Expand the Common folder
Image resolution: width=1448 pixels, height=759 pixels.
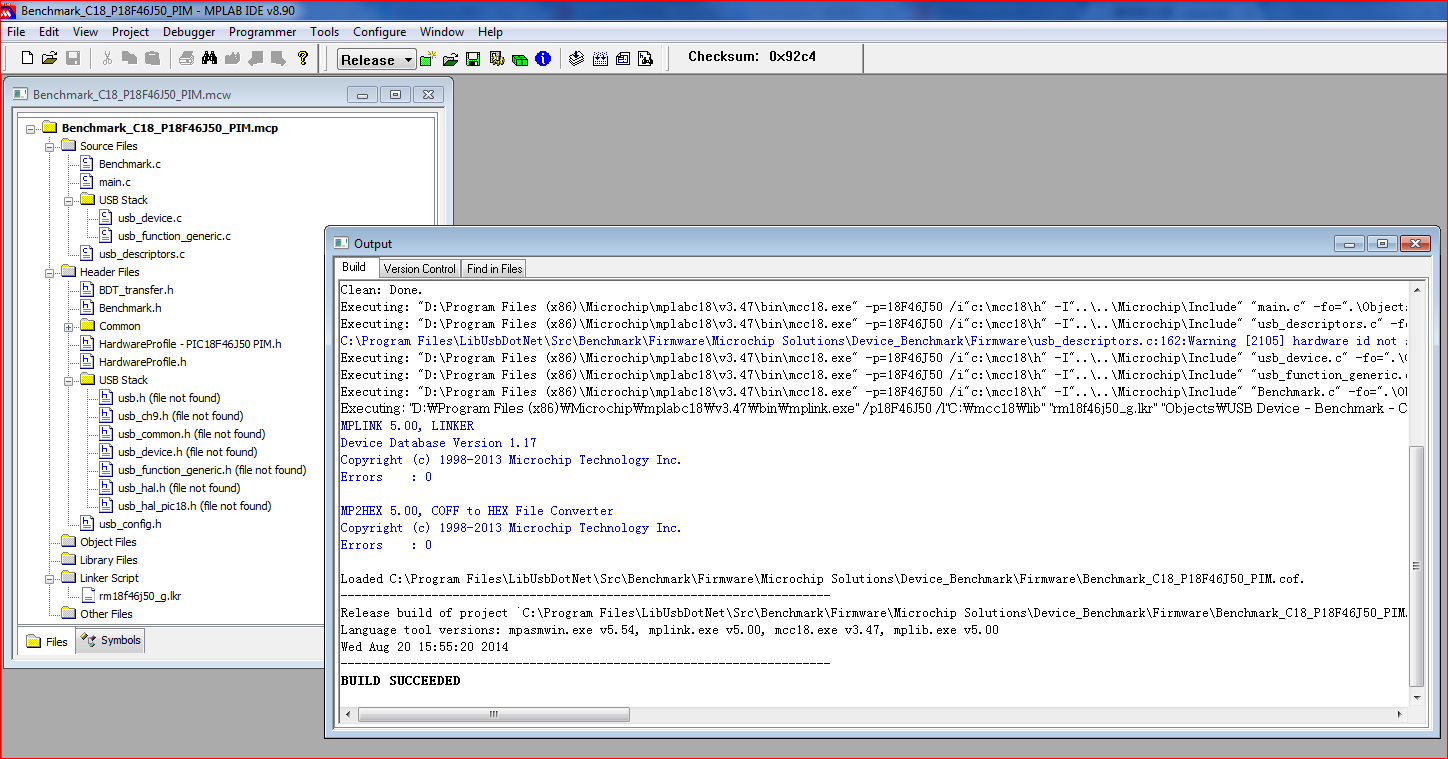68,326
